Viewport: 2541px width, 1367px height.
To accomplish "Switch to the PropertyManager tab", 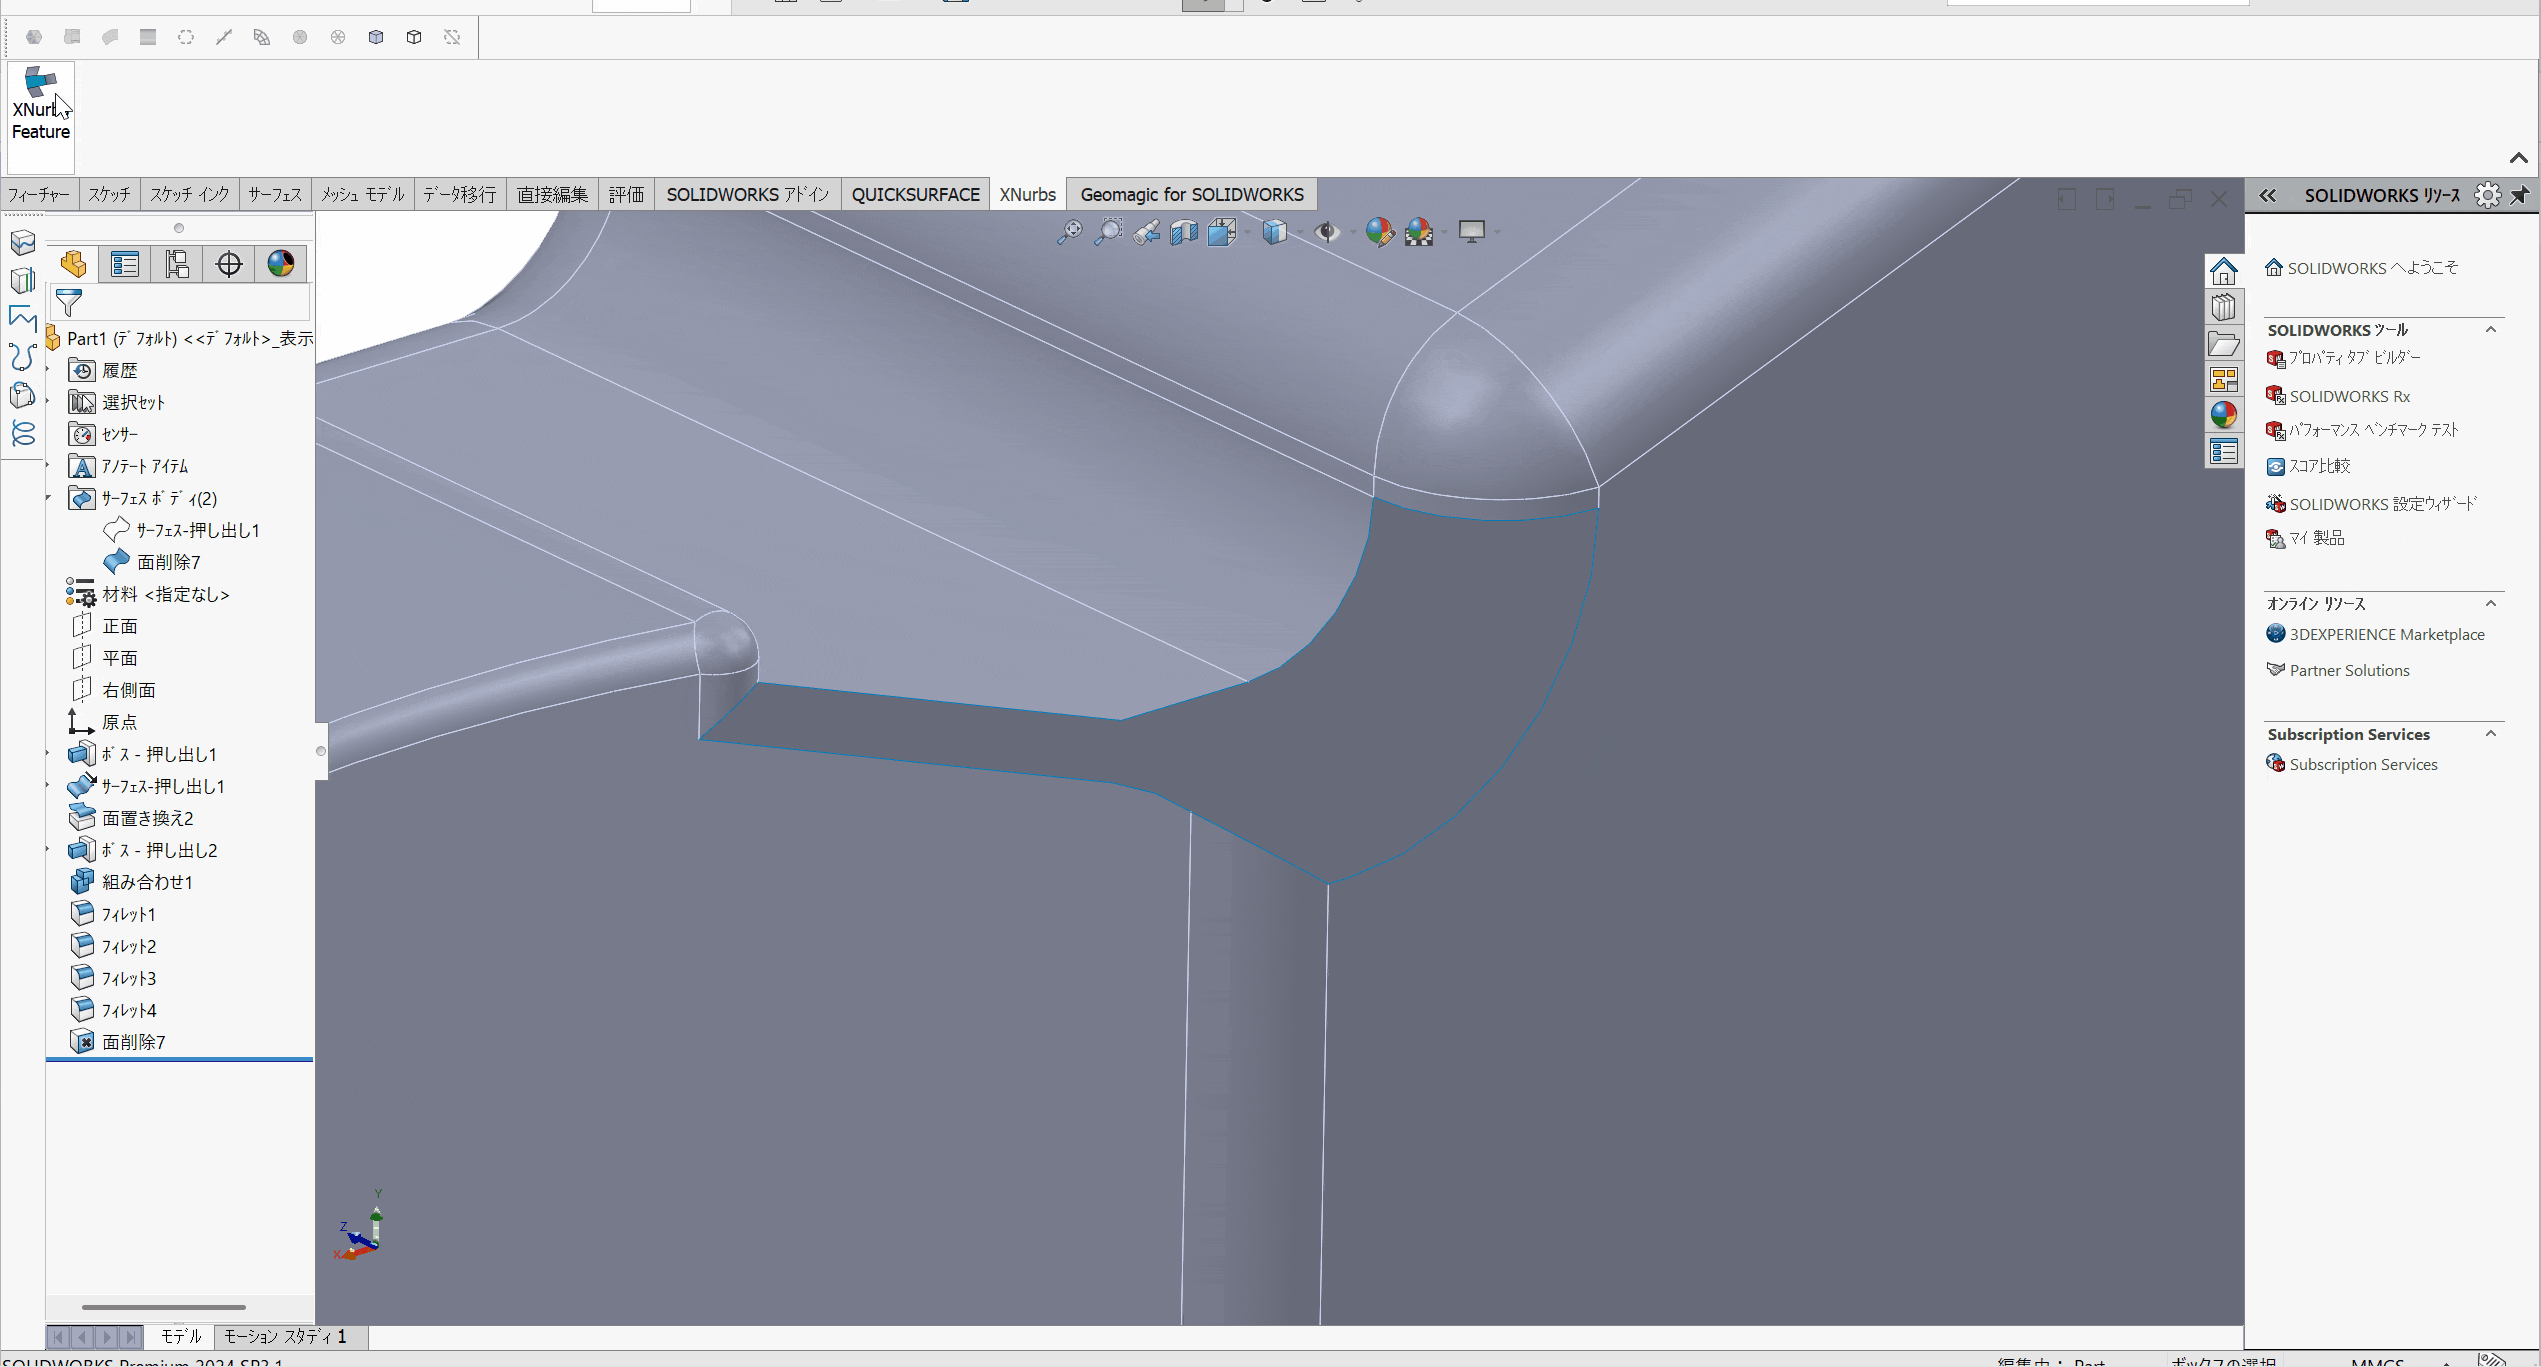I will point(125,264).
